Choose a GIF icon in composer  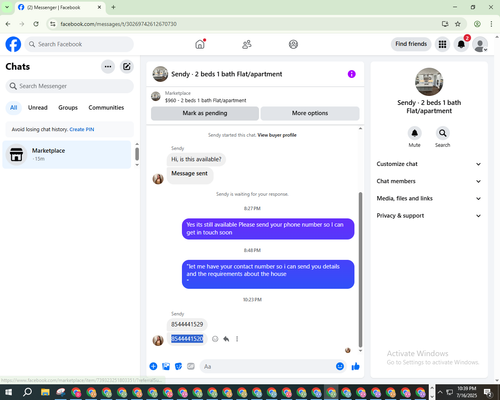191,366
